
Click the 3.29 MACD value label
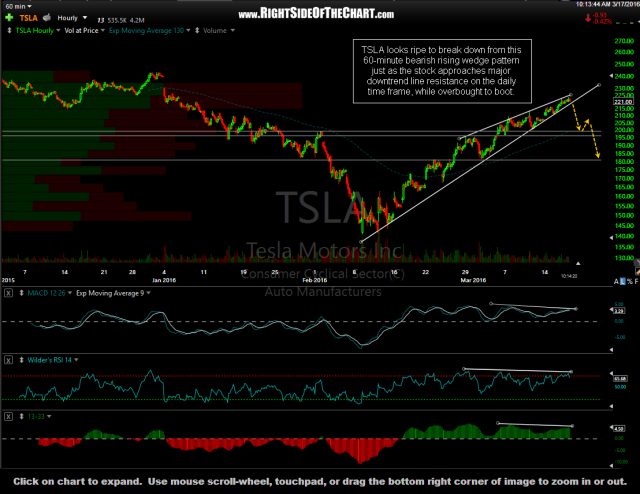pos(619,311)
